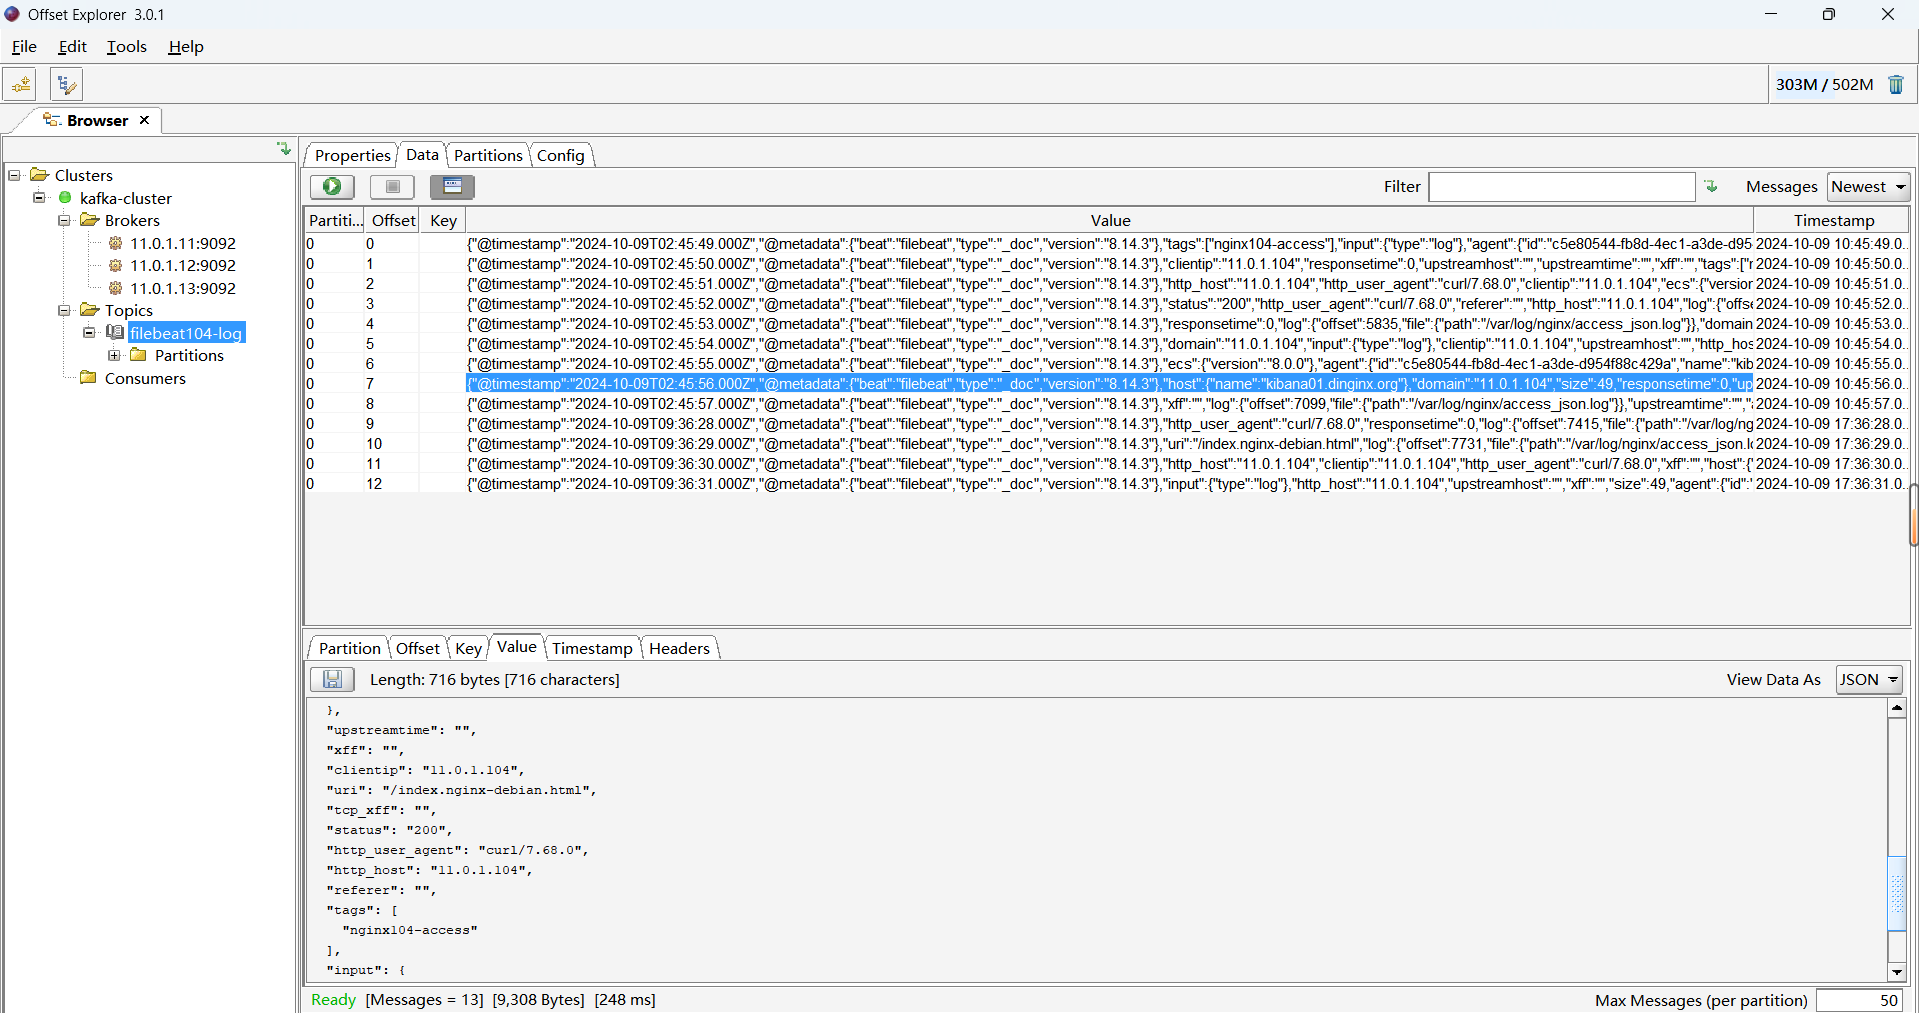Image resolution: width=1919 pixels, height=1013 pixels.
Task: Switch to the Config tab
Action: (x=560, y=155)
